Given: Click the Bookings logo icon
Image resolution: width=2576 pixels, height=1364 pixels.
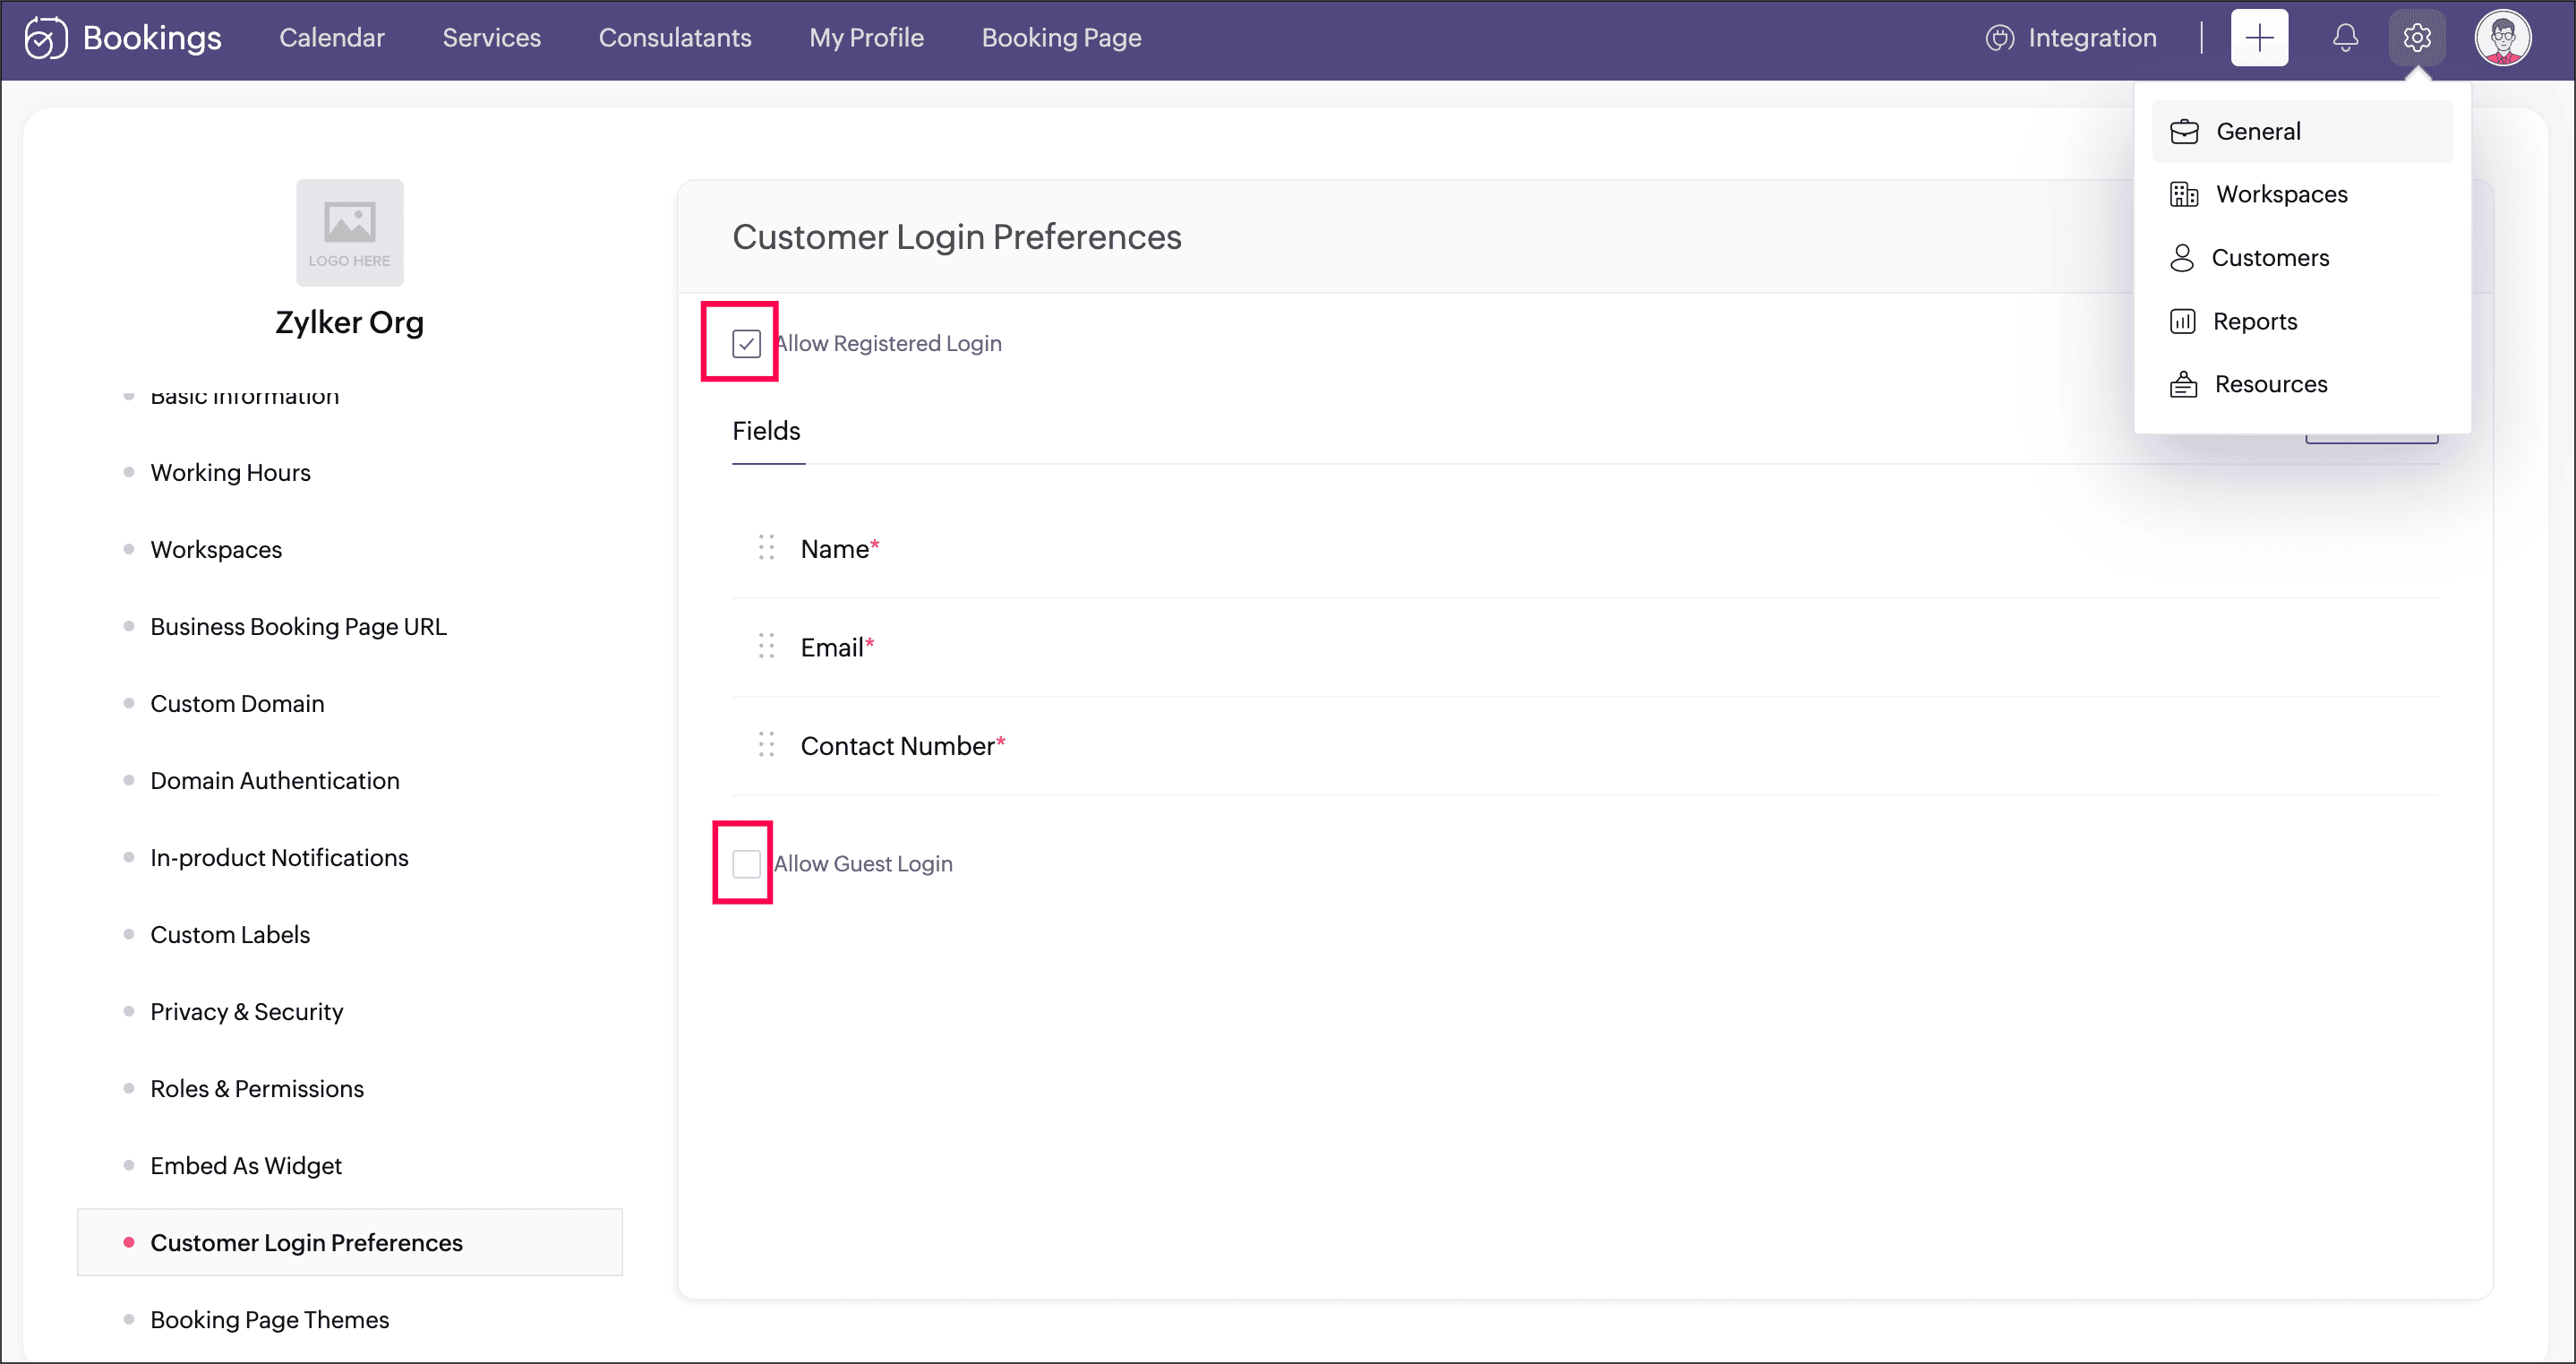Looking at the screenshot, I should click(45, 38).
